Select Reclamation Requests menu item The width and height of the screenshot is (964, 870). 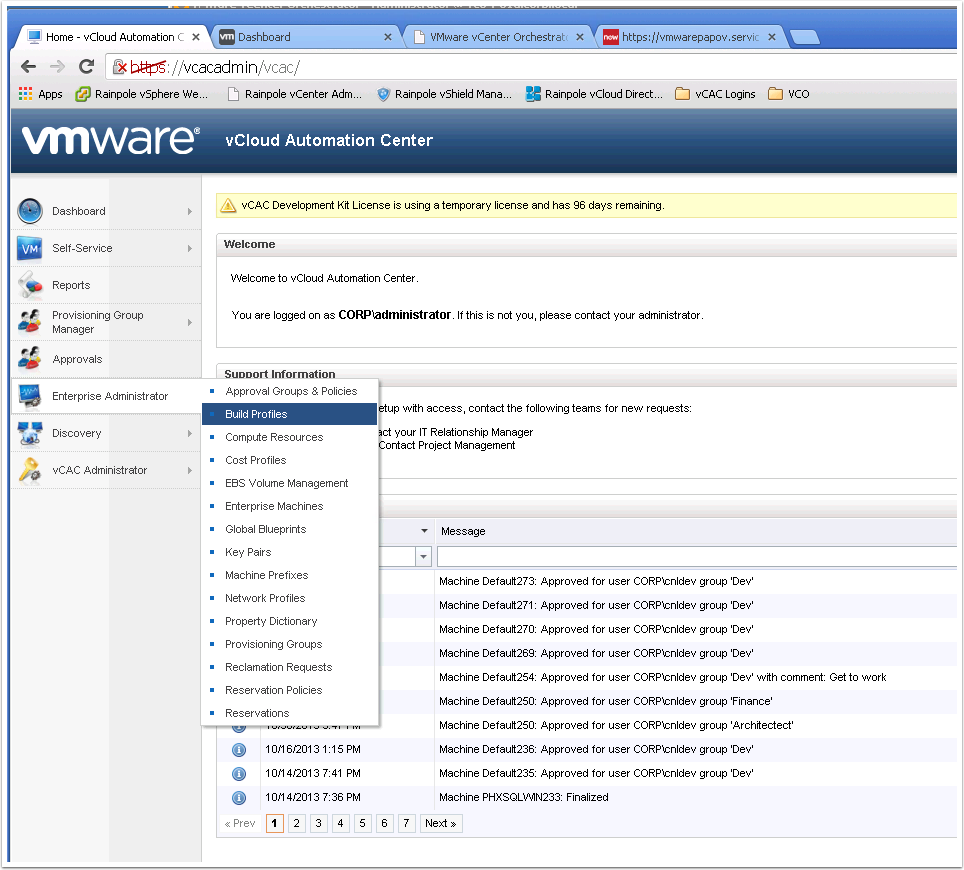click(x=290, y=667)
